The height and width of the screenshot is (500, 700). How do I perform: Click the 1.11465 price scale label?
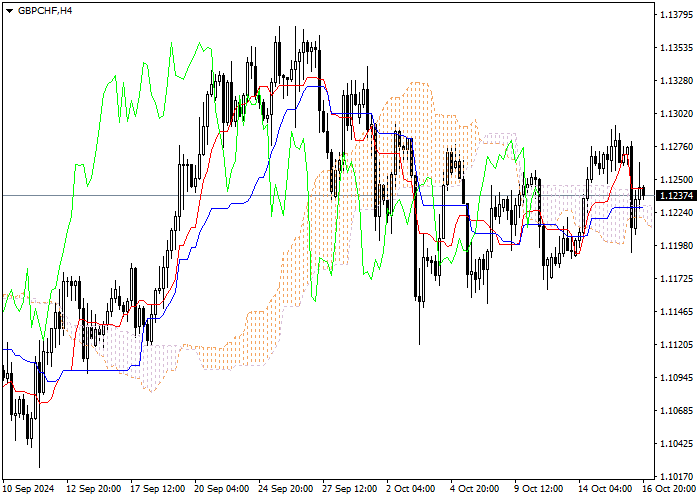pyautogui.click(x=676, y=312)
